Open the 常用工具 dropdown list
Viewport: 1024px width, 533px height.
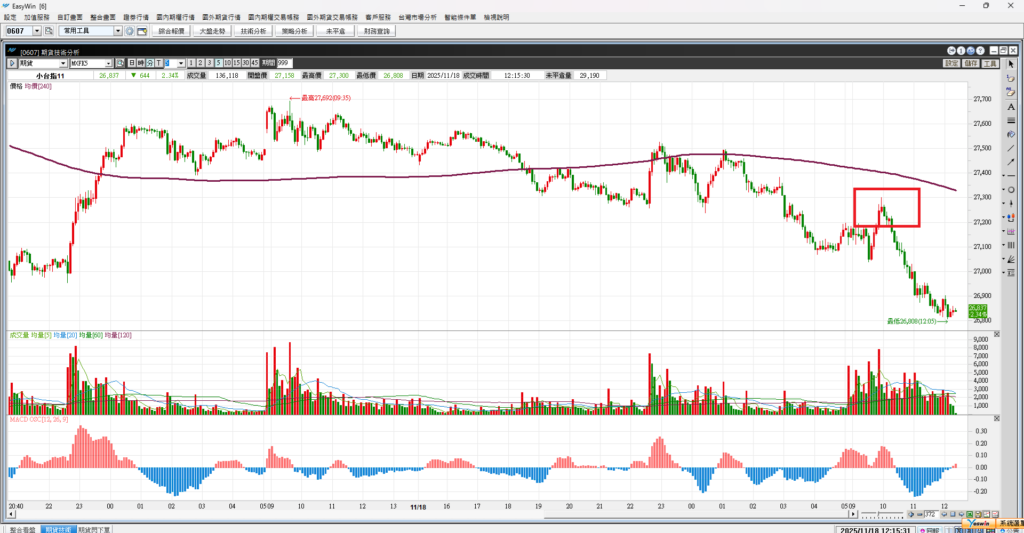coord(118,32)
